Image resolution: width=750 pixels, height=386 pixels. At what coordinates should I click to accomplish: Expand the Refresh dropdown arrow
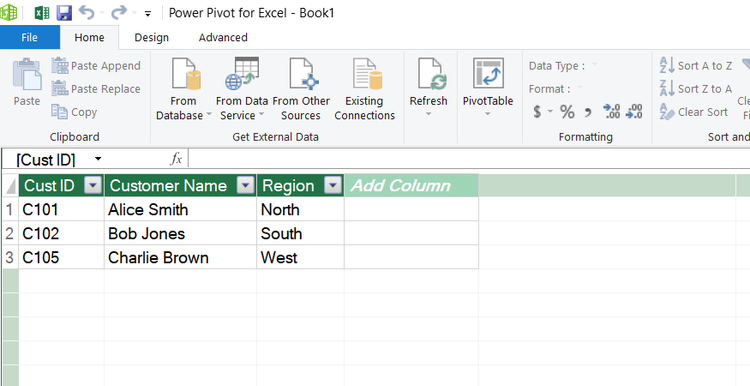[429, 114]
